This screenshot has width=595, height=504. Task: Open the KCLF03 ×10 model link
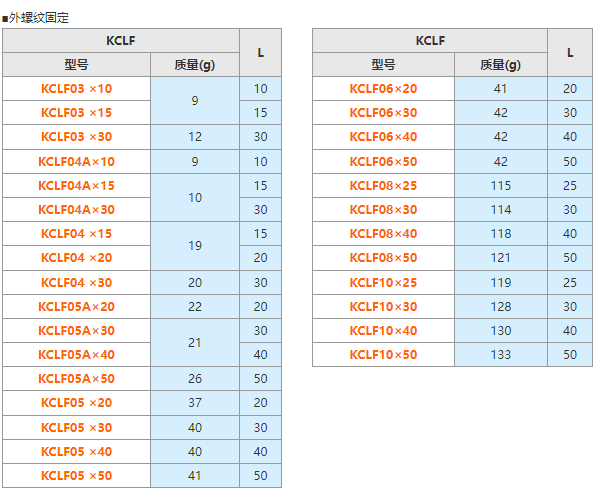[x=76, y=89]
